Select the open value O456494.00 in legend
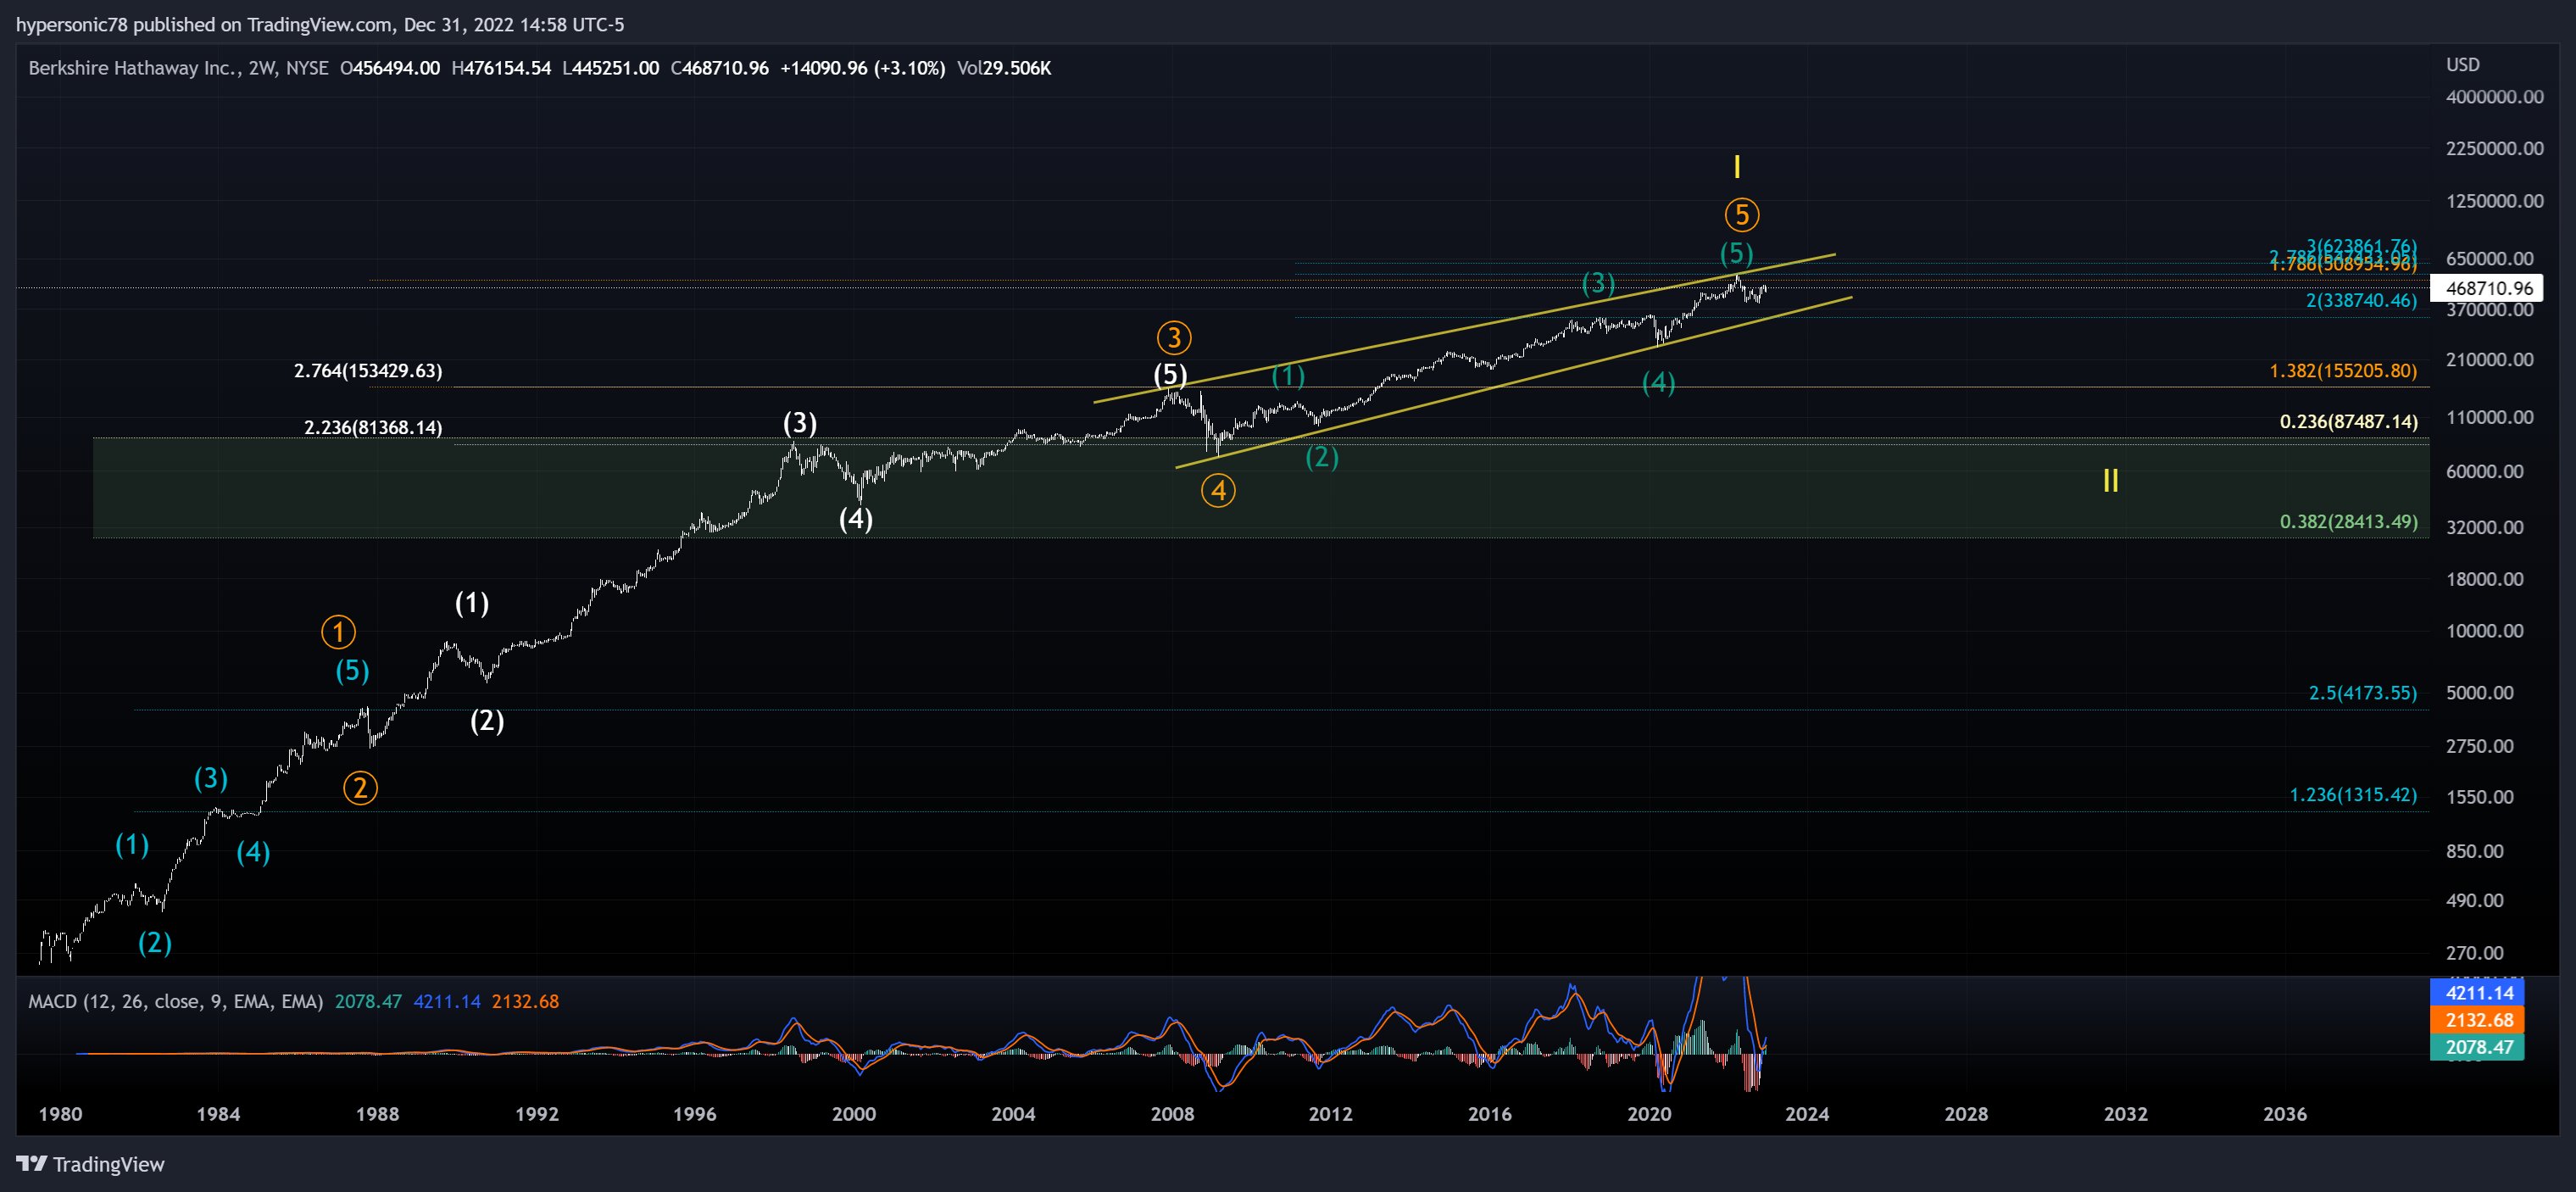 click(x=390, y=68)
